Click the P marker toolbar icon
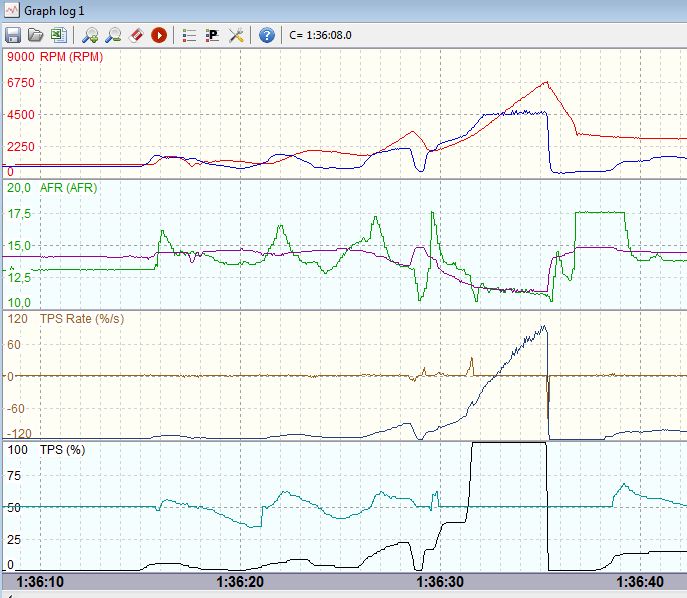687x598 pixels. pos(212,35)
